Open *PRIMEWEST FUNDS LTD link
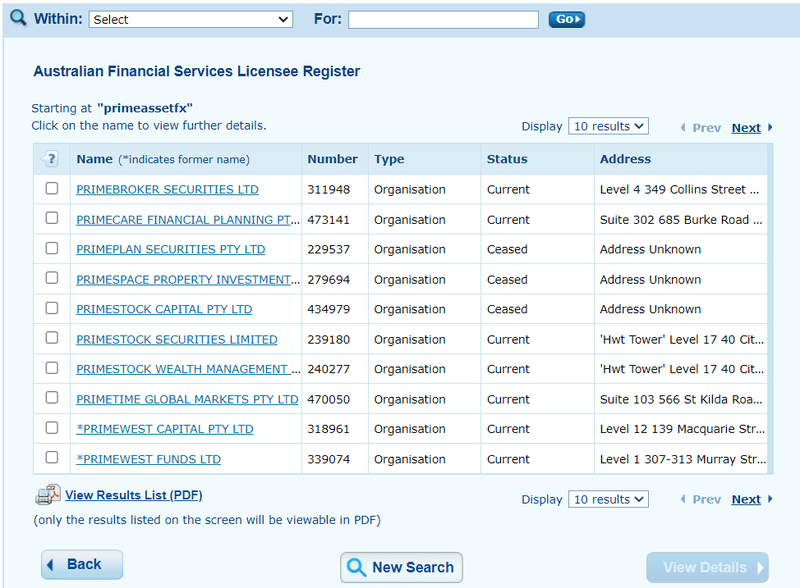This screenshot has height=588, width=800. [x=148, y=459]
